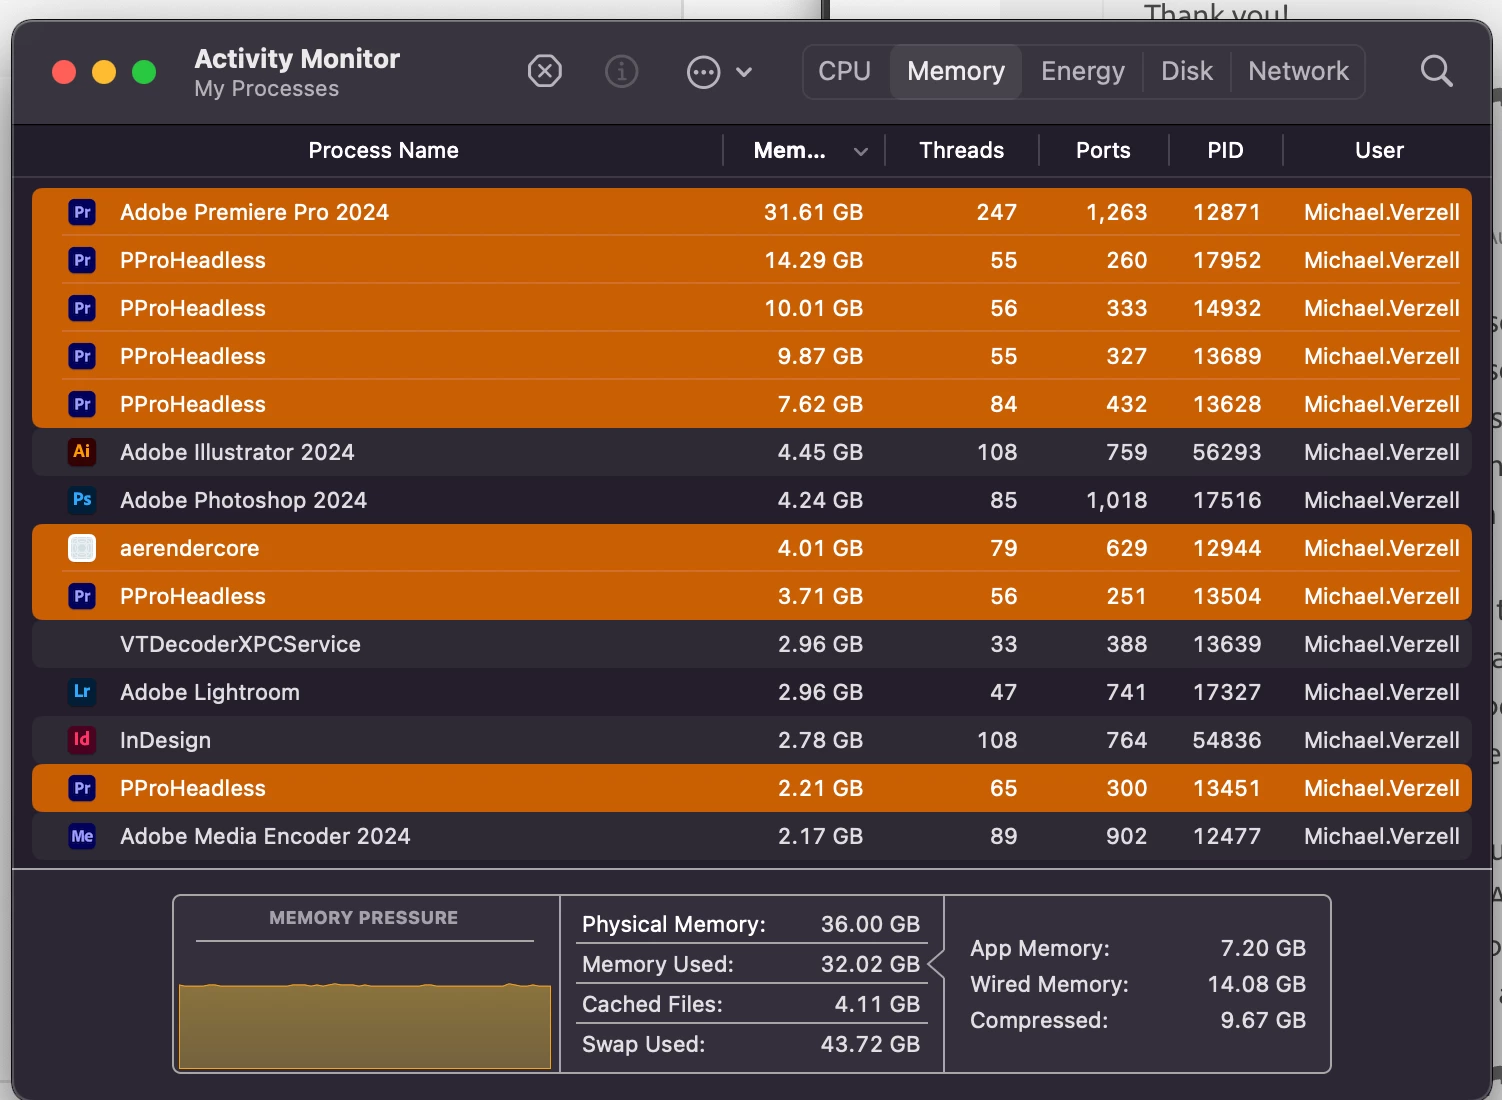This screenshot has width=1502, height=1100.
Task: Select the Adobe Premiere Pro 2024 process name
Action: click(x=254, y=212)
